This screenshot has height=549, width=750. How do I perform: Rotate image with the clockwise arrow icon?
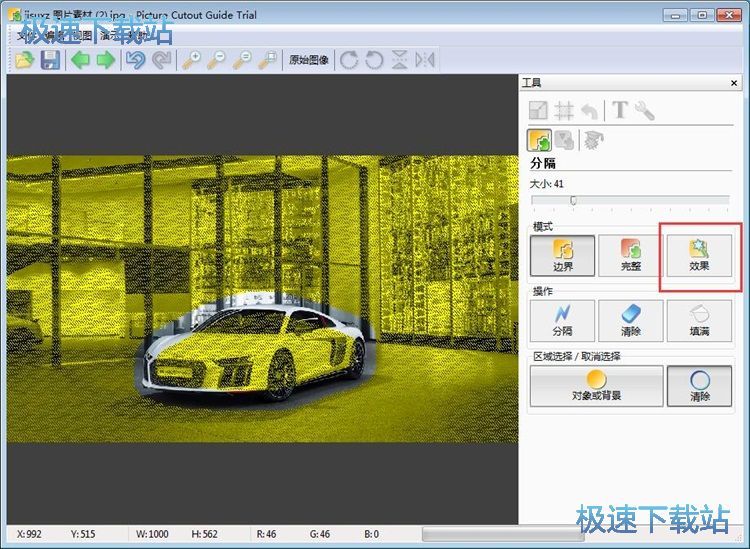pos(349,60)
